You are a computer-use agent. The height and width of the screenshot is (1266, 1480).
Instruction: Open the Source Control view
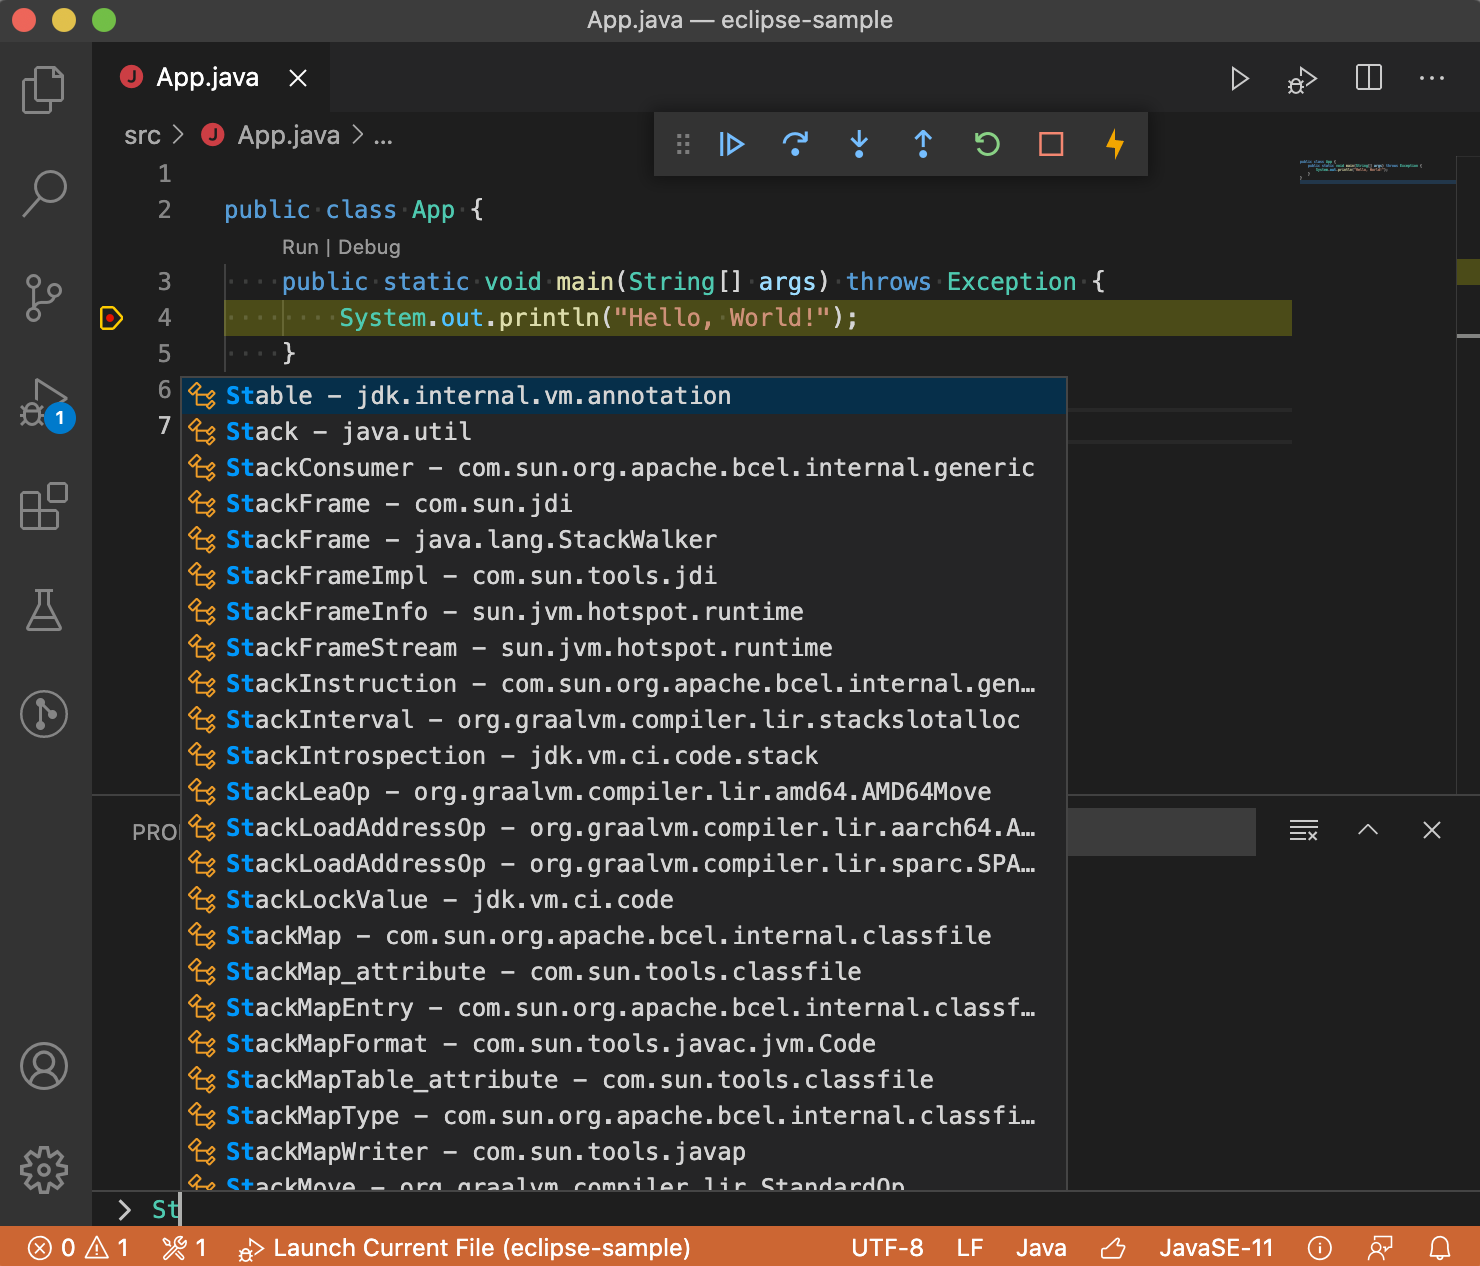coord(44,298)
